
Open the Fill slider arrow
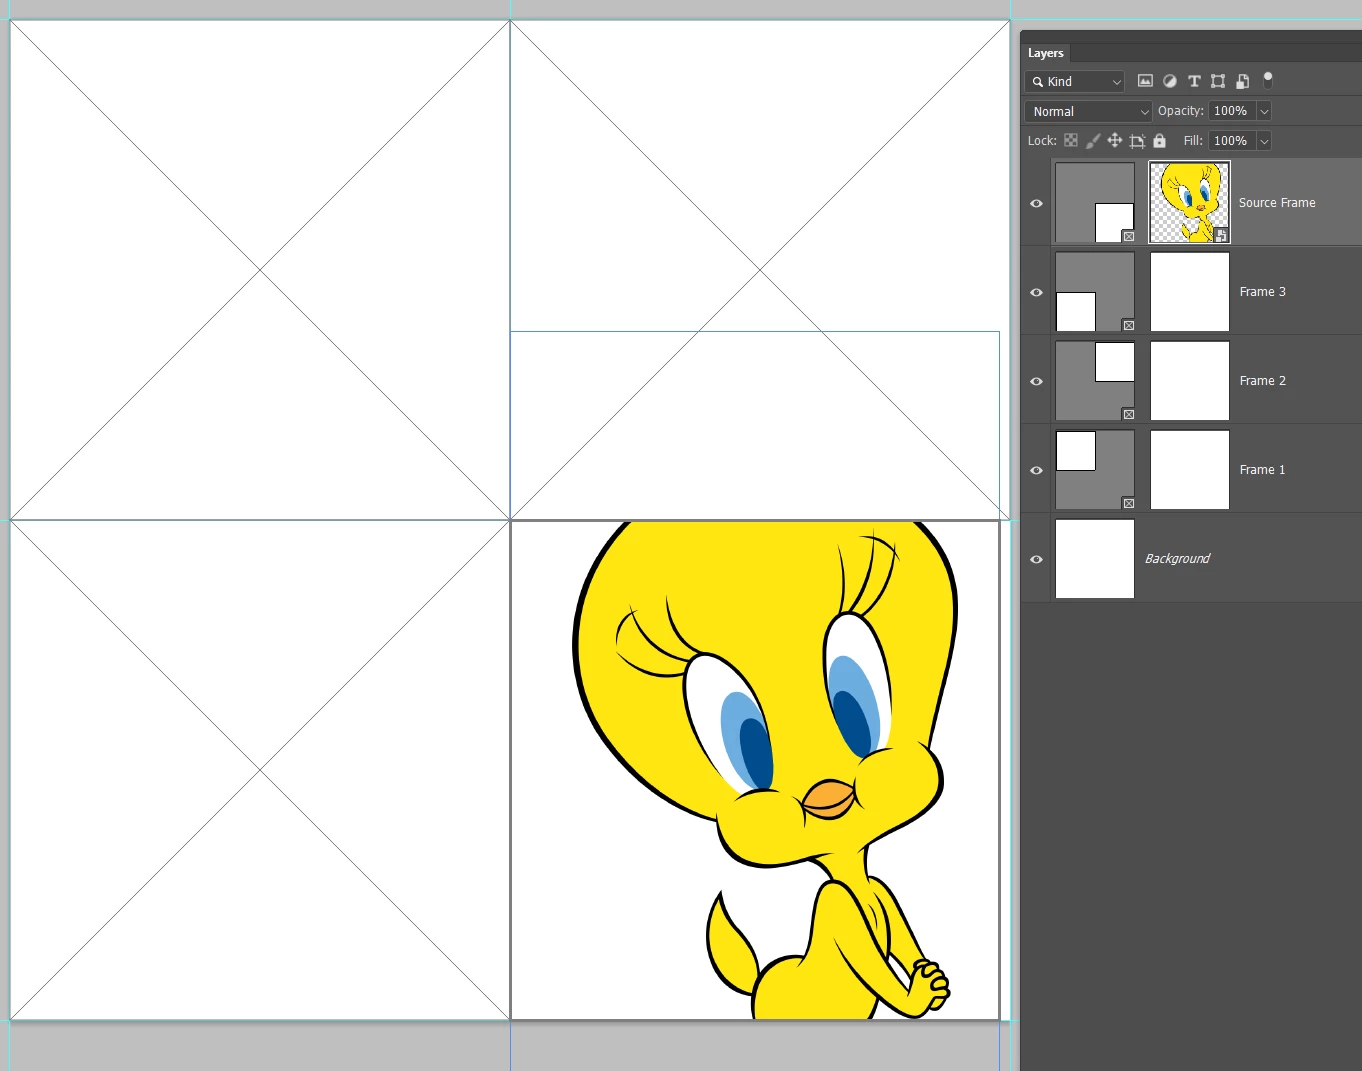pos(1264,141)
